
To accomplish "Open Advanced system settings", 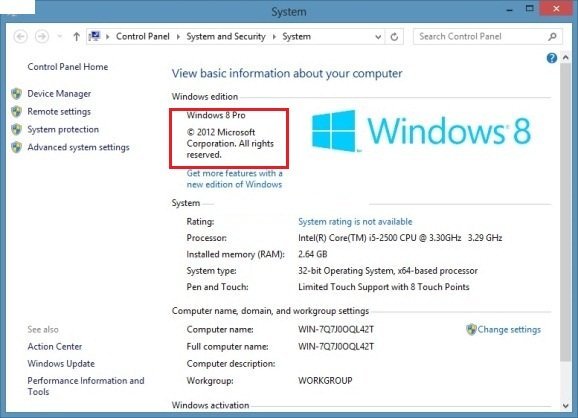I will click(x=78, y=147).
